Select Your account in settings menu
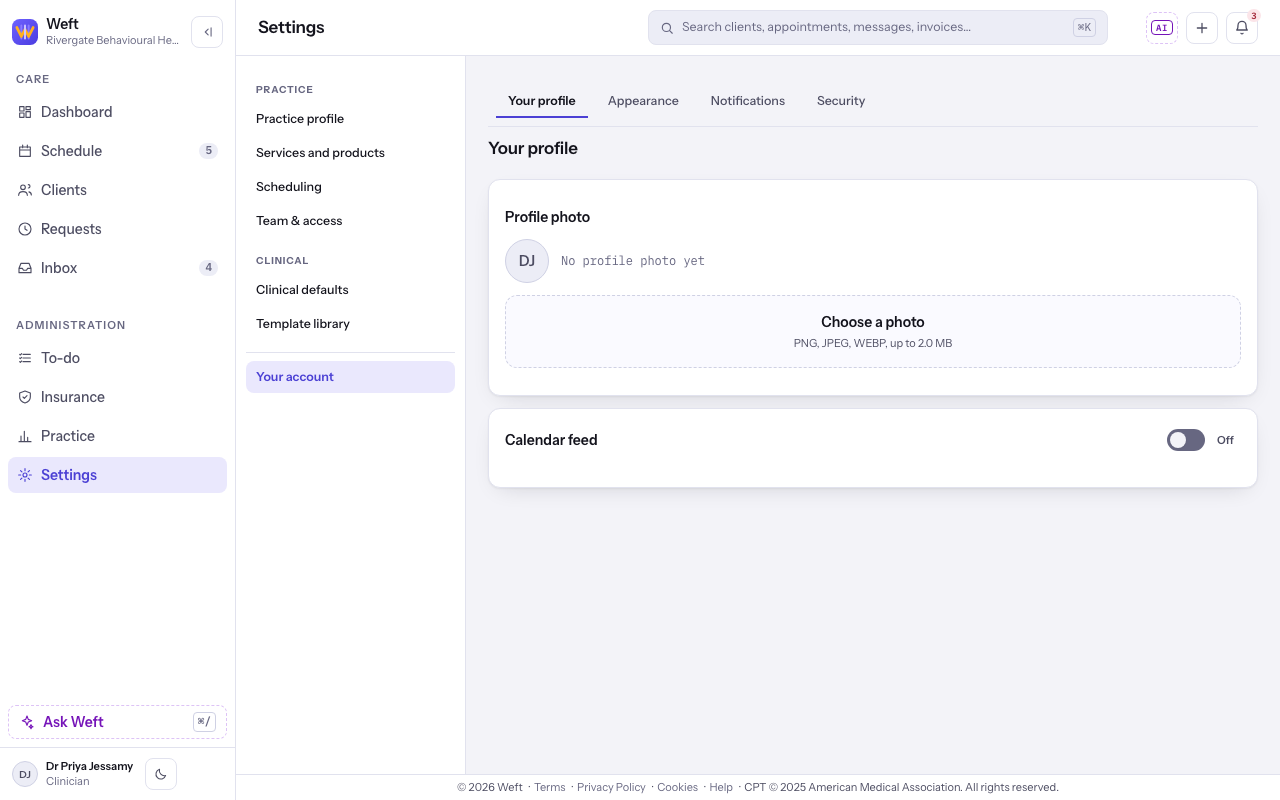 350,377
